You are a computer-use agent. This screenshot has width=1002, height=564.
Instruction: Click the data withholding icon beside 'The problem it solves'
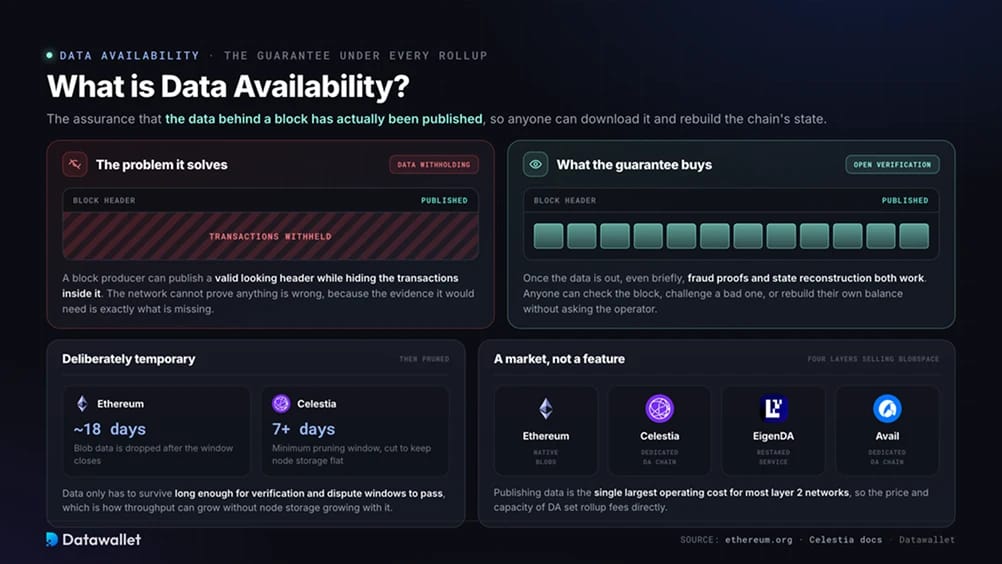tap(75, 164)
